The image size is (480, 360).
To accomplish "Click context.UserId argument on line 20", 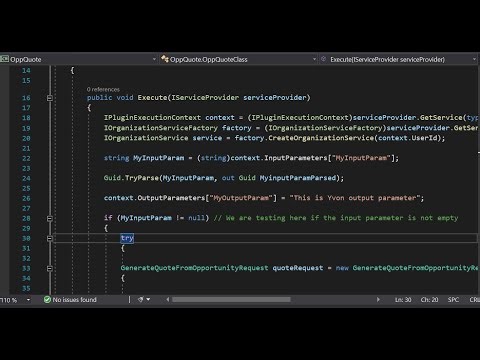I will click(407, 138).
